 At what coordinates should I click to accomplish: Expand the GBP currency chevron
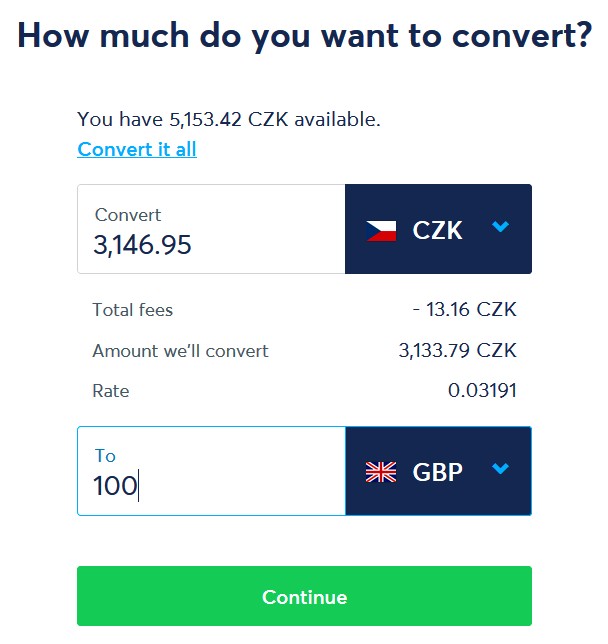point(500,468)
